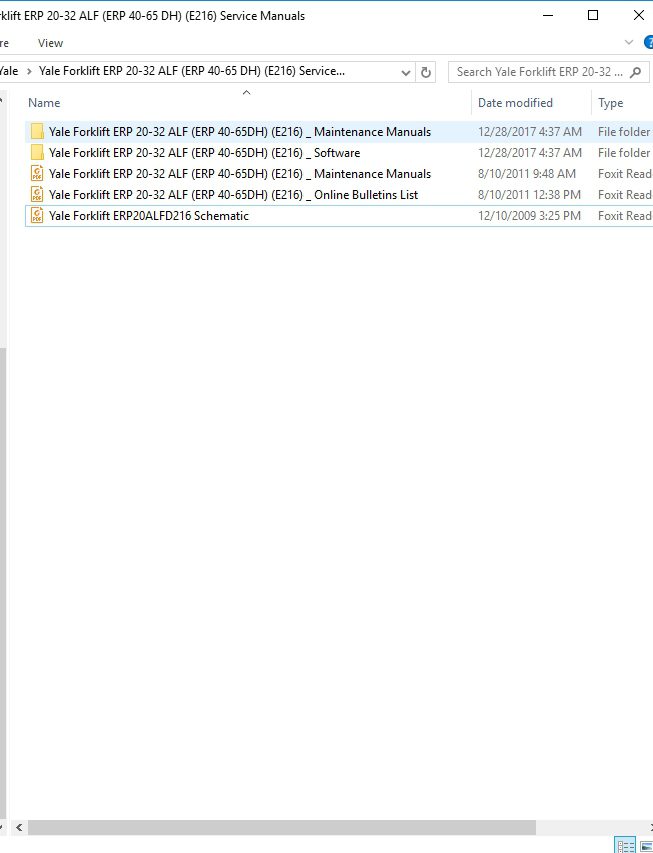
Task: Select 'Yale Forklift ERP20ALFD216 Schematic' file name
Action: [149, 215]
